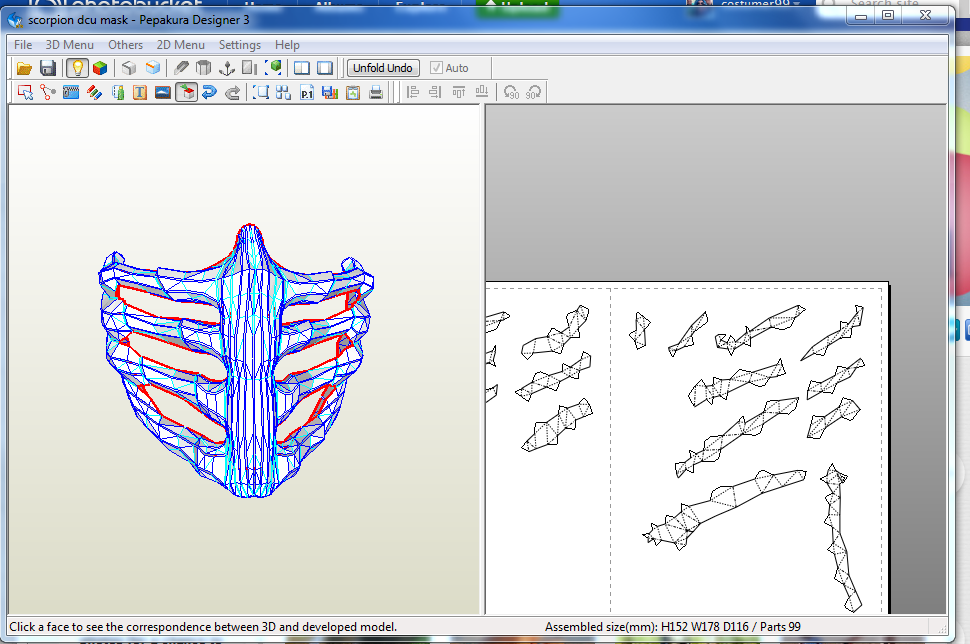Select the orange T text input tool
This screenshot has width=970, height=644.
pos(140,93)
